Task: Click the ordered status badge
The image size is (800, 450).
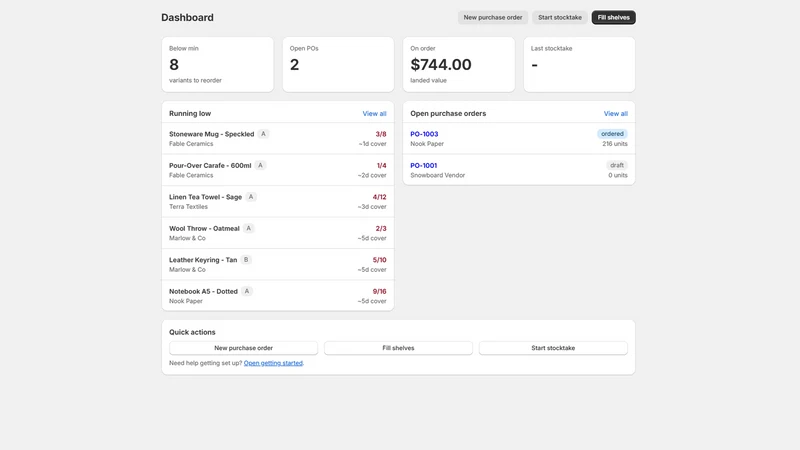Action: click(612, 134)
